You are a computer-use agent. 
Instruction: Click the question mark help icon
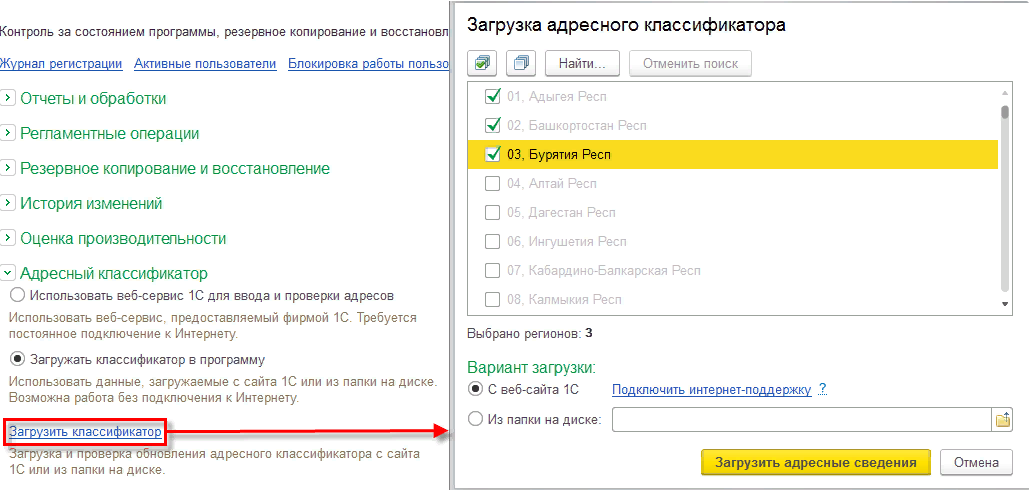click(x=822, y=390)
